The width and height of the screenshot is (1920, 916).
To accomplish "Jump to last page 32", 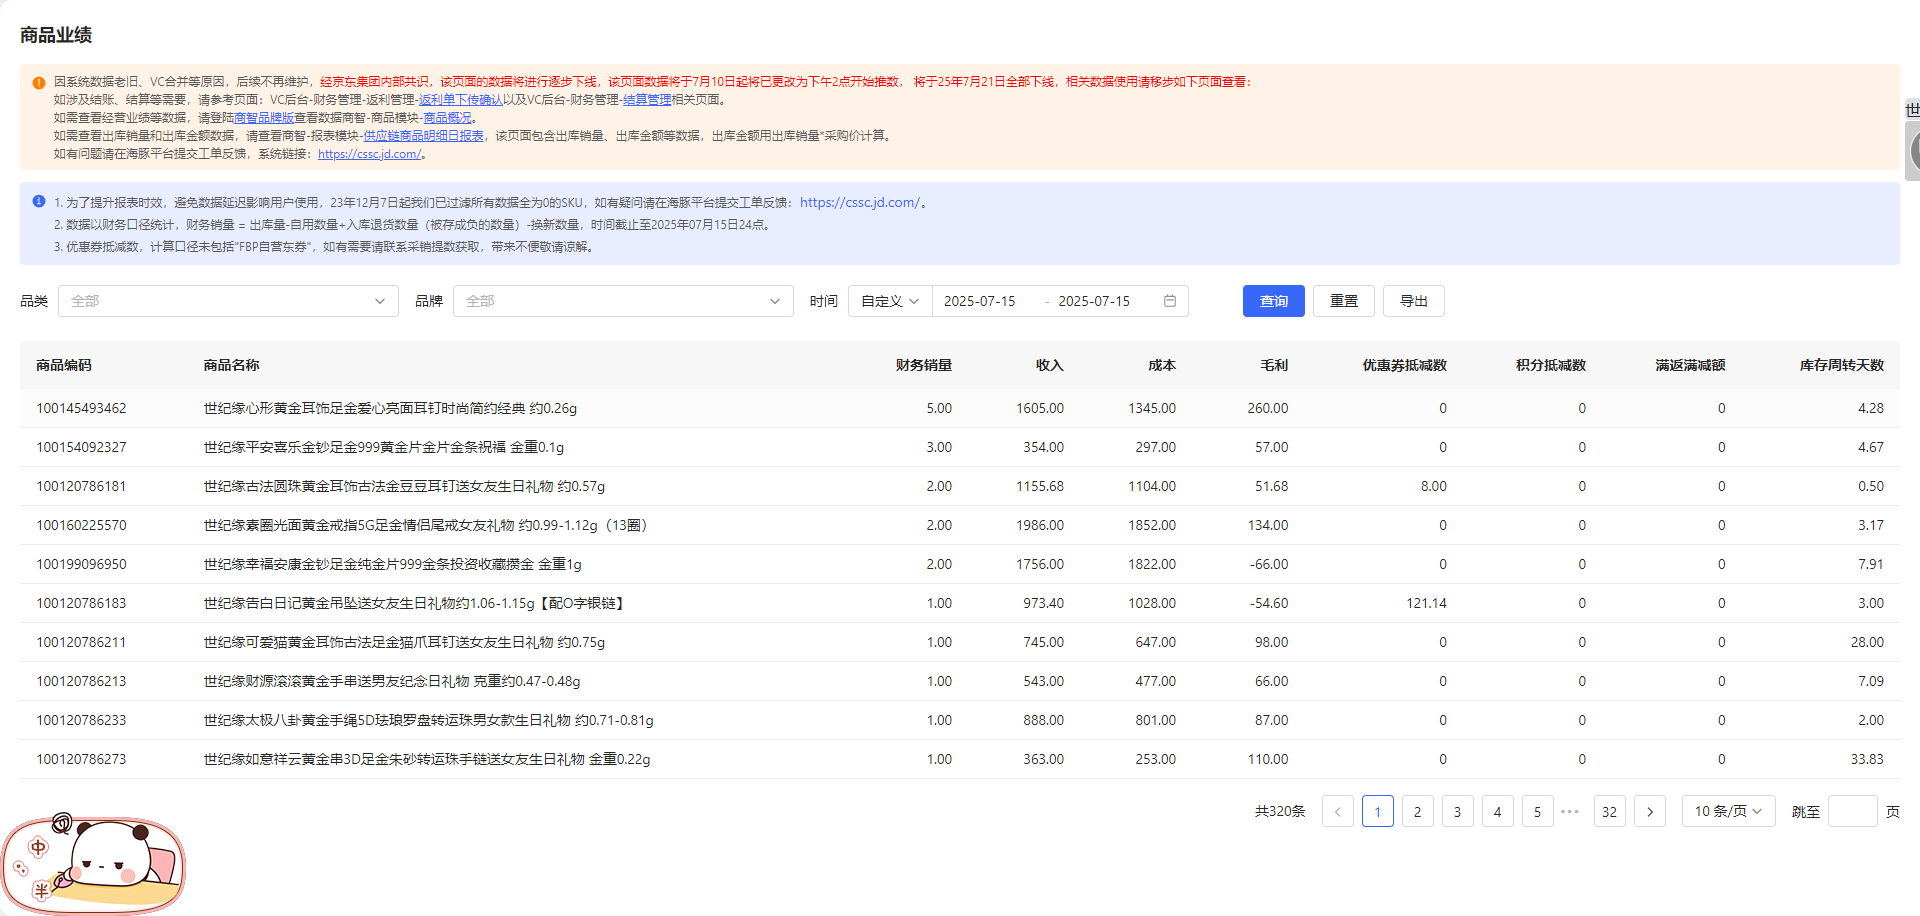I will coord(1609,811).
